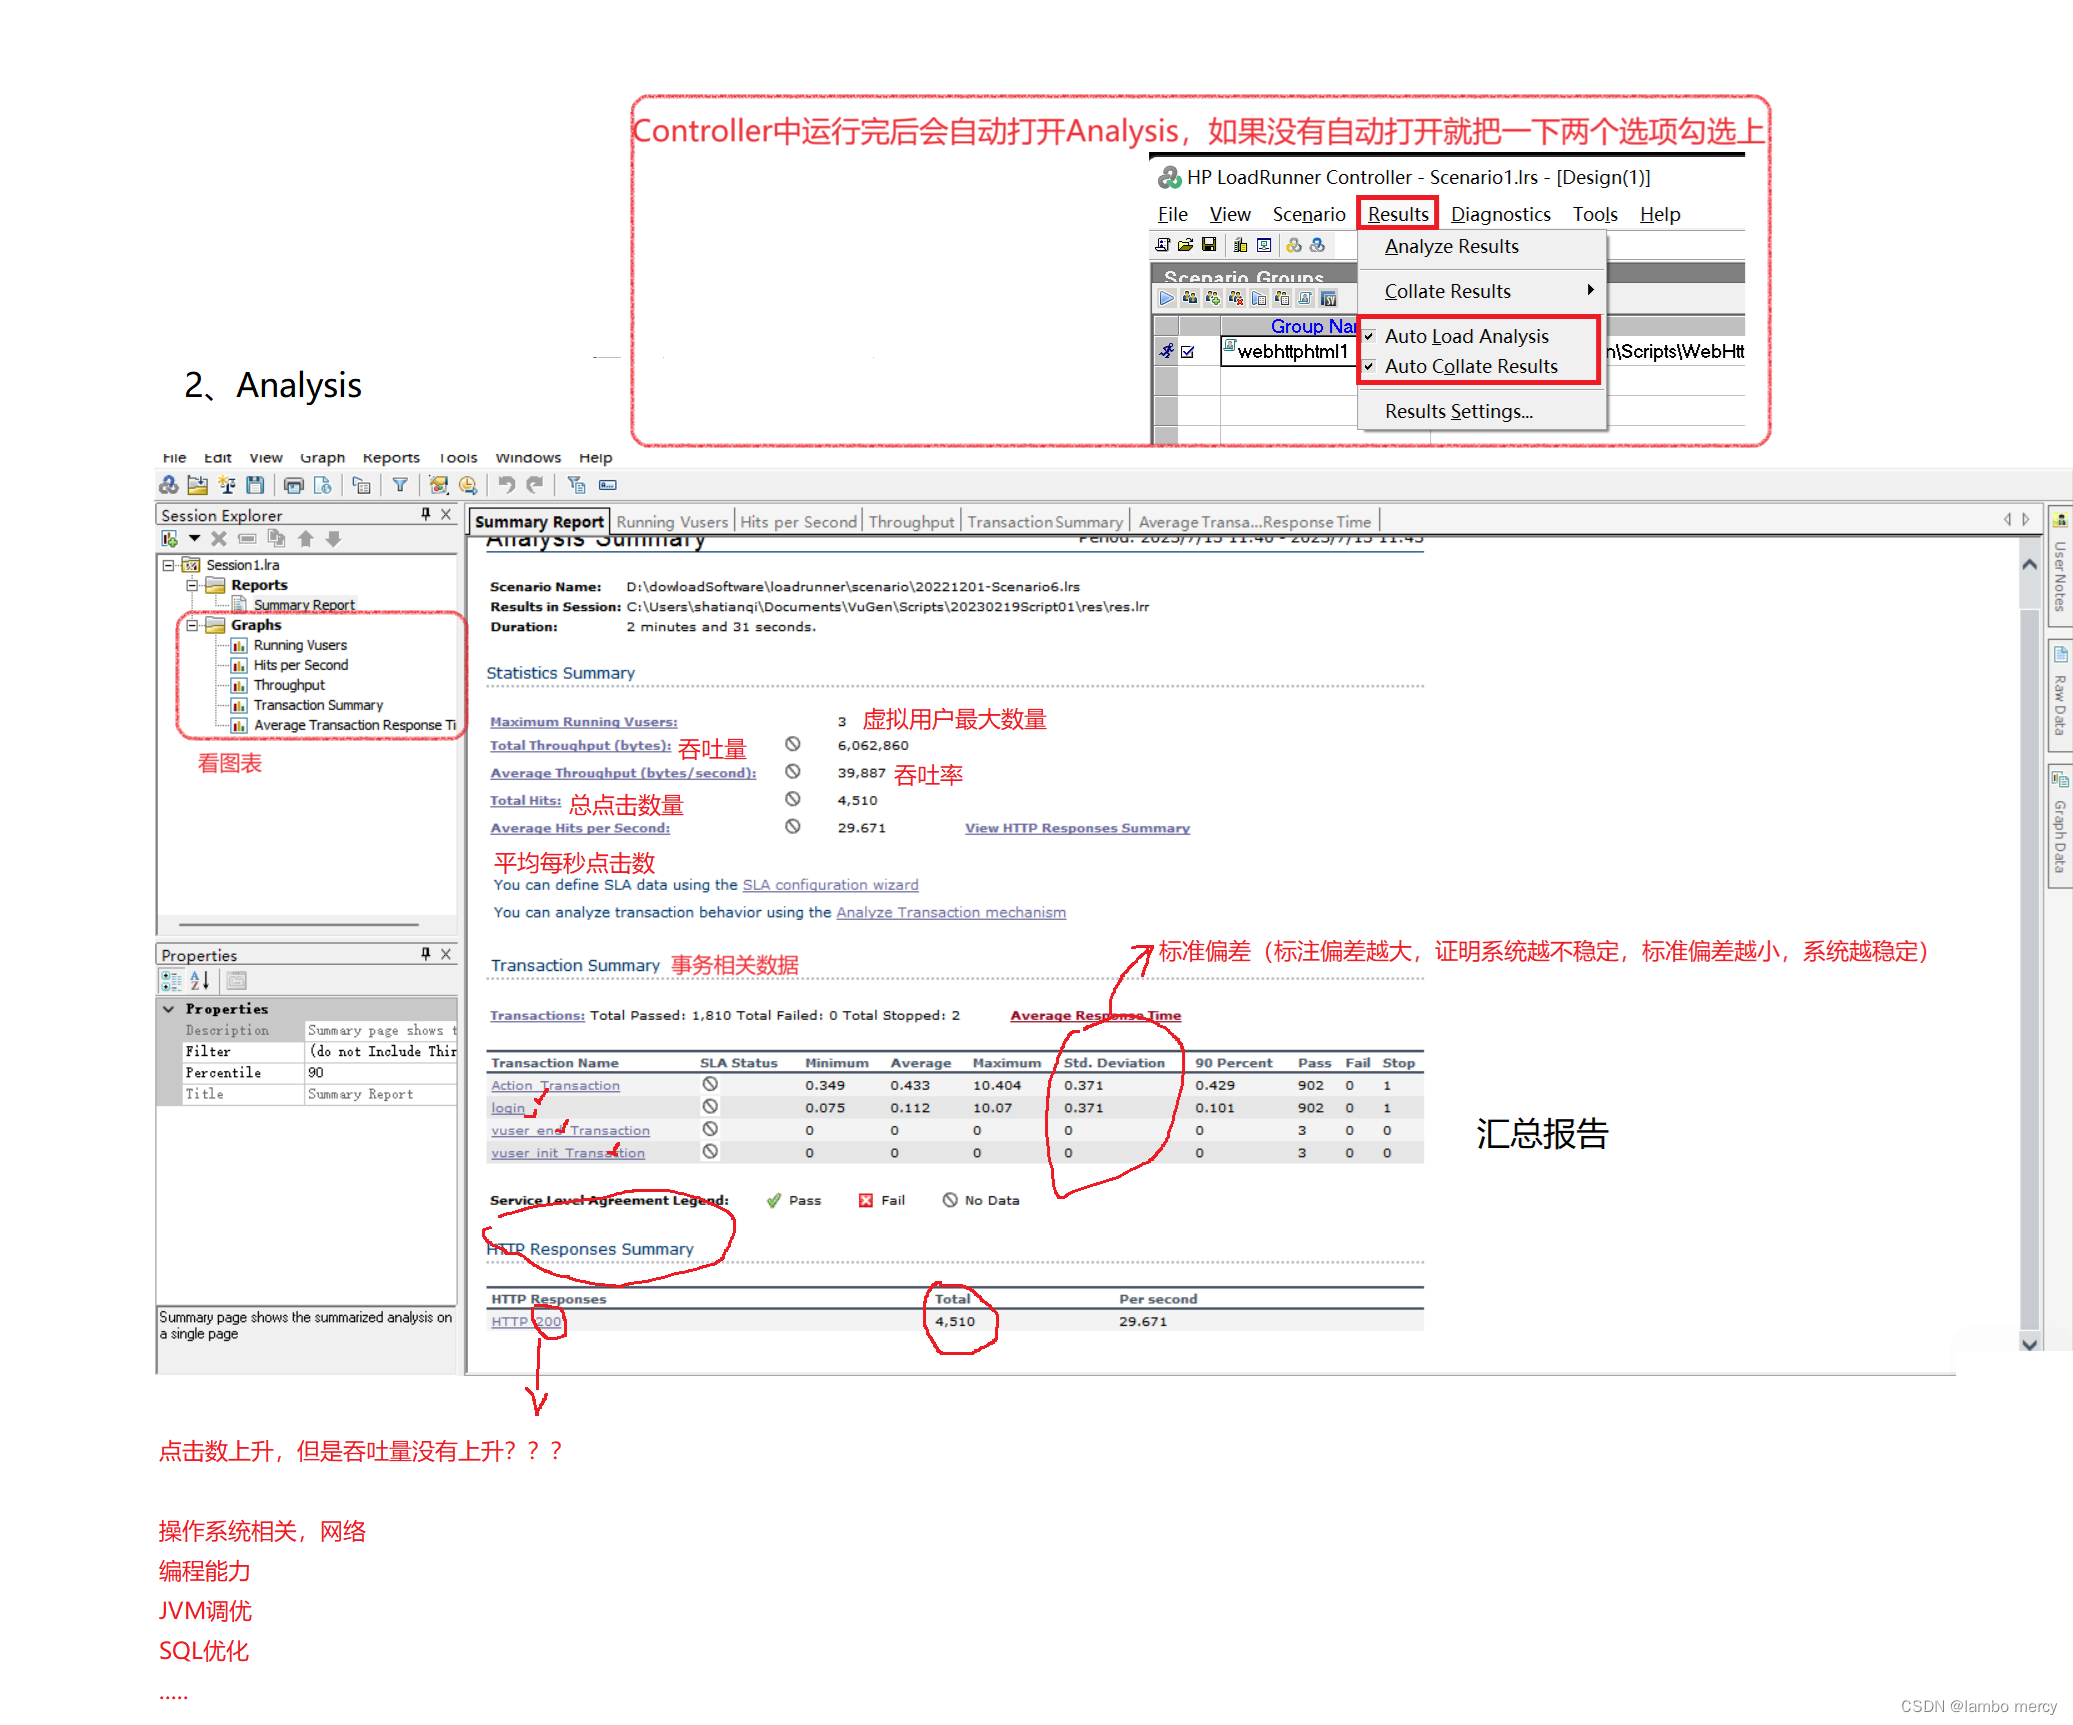Open the Results menu in Controller
The height and width of the screenshot is (1725, 2073).
(1398, 214)
